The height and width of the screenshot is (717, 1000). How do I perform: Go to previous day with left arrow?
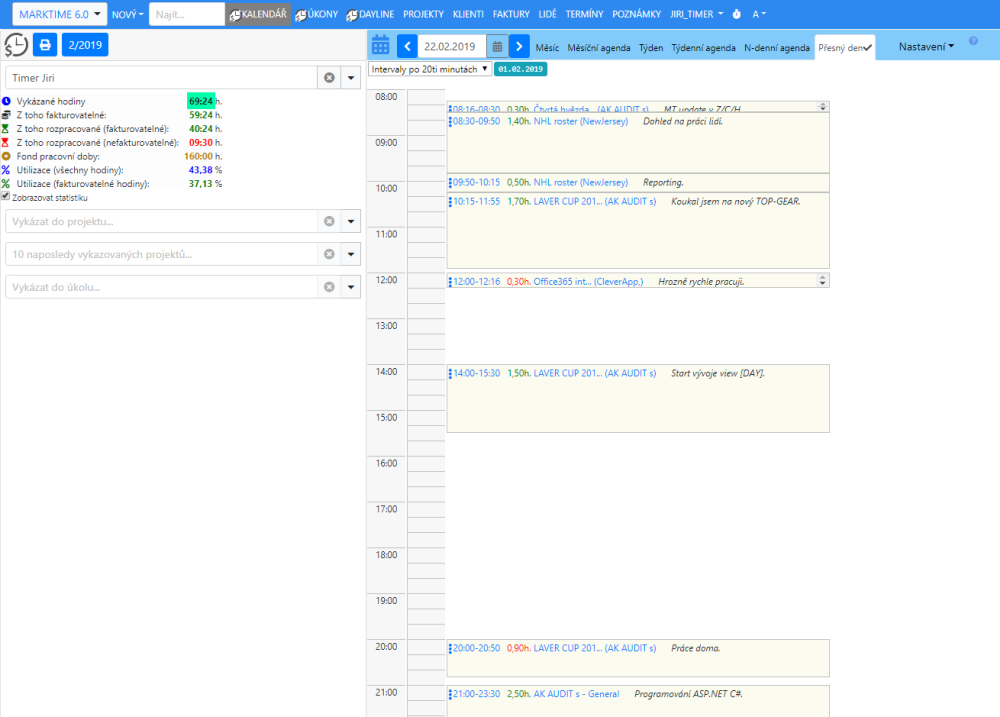tap(407, 46)
